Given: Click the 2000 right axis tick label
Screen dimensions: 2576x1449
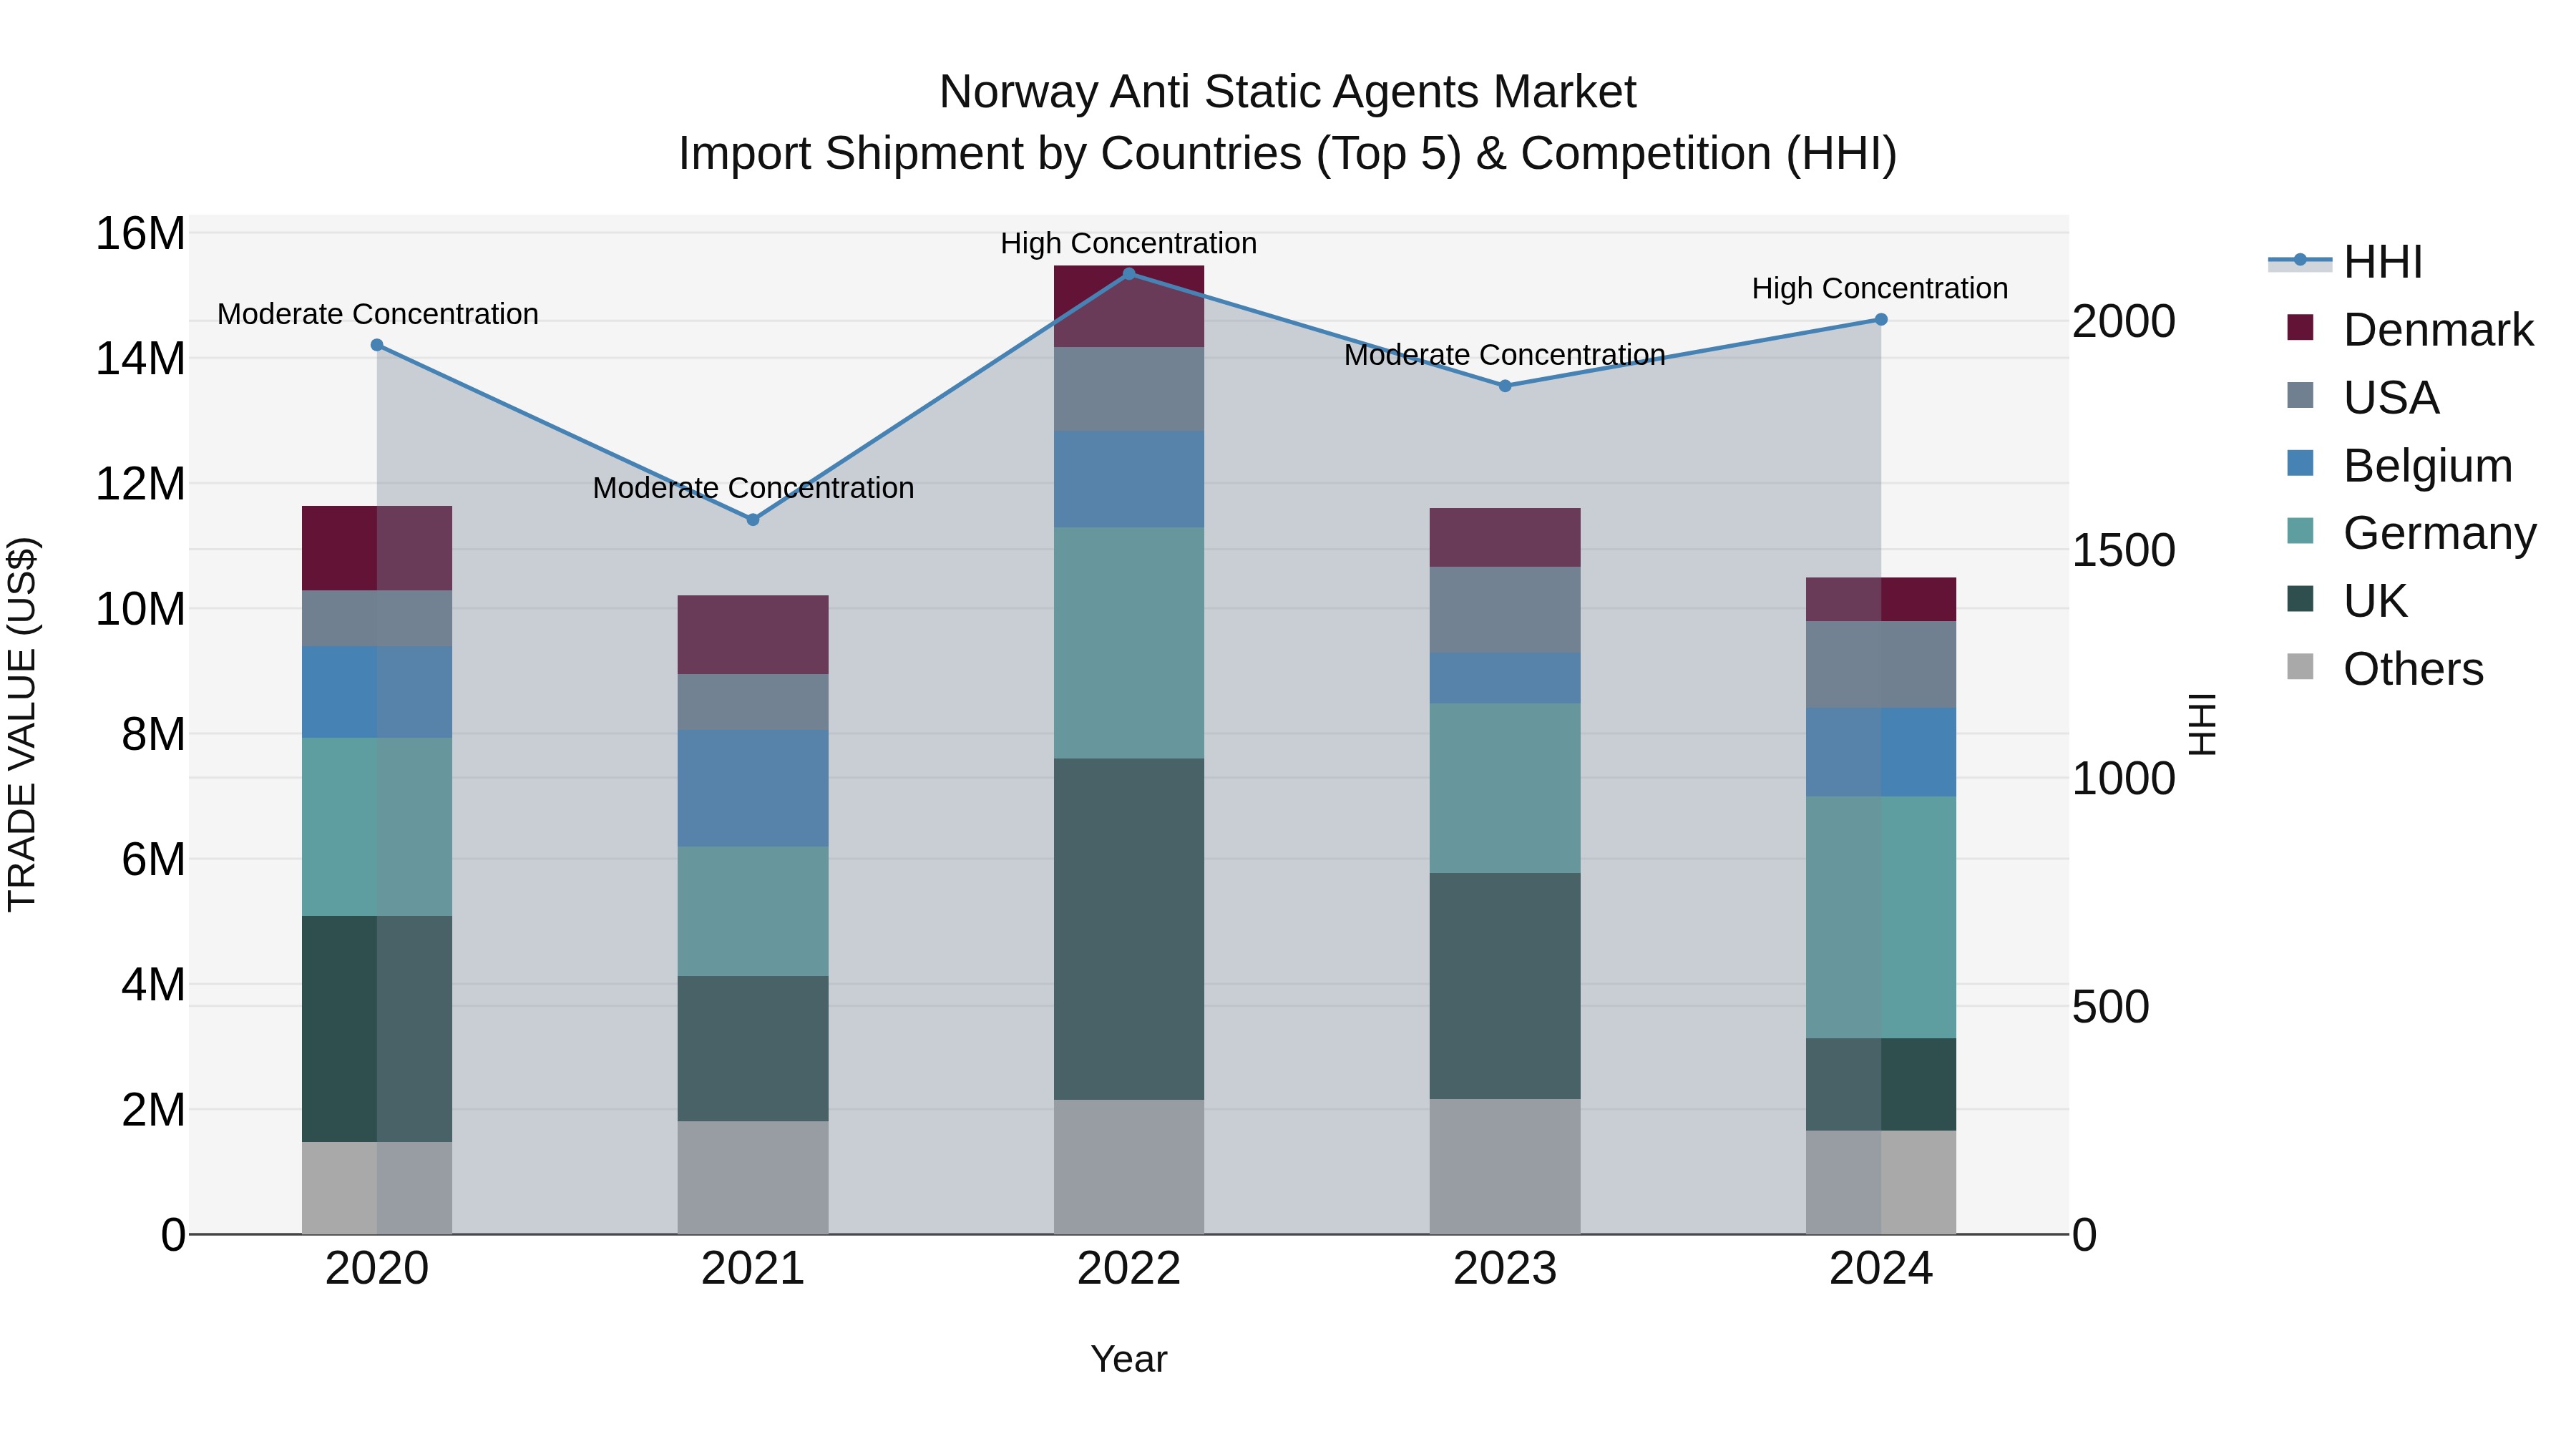Looking at the screenshot, I should pos(2124,322).
